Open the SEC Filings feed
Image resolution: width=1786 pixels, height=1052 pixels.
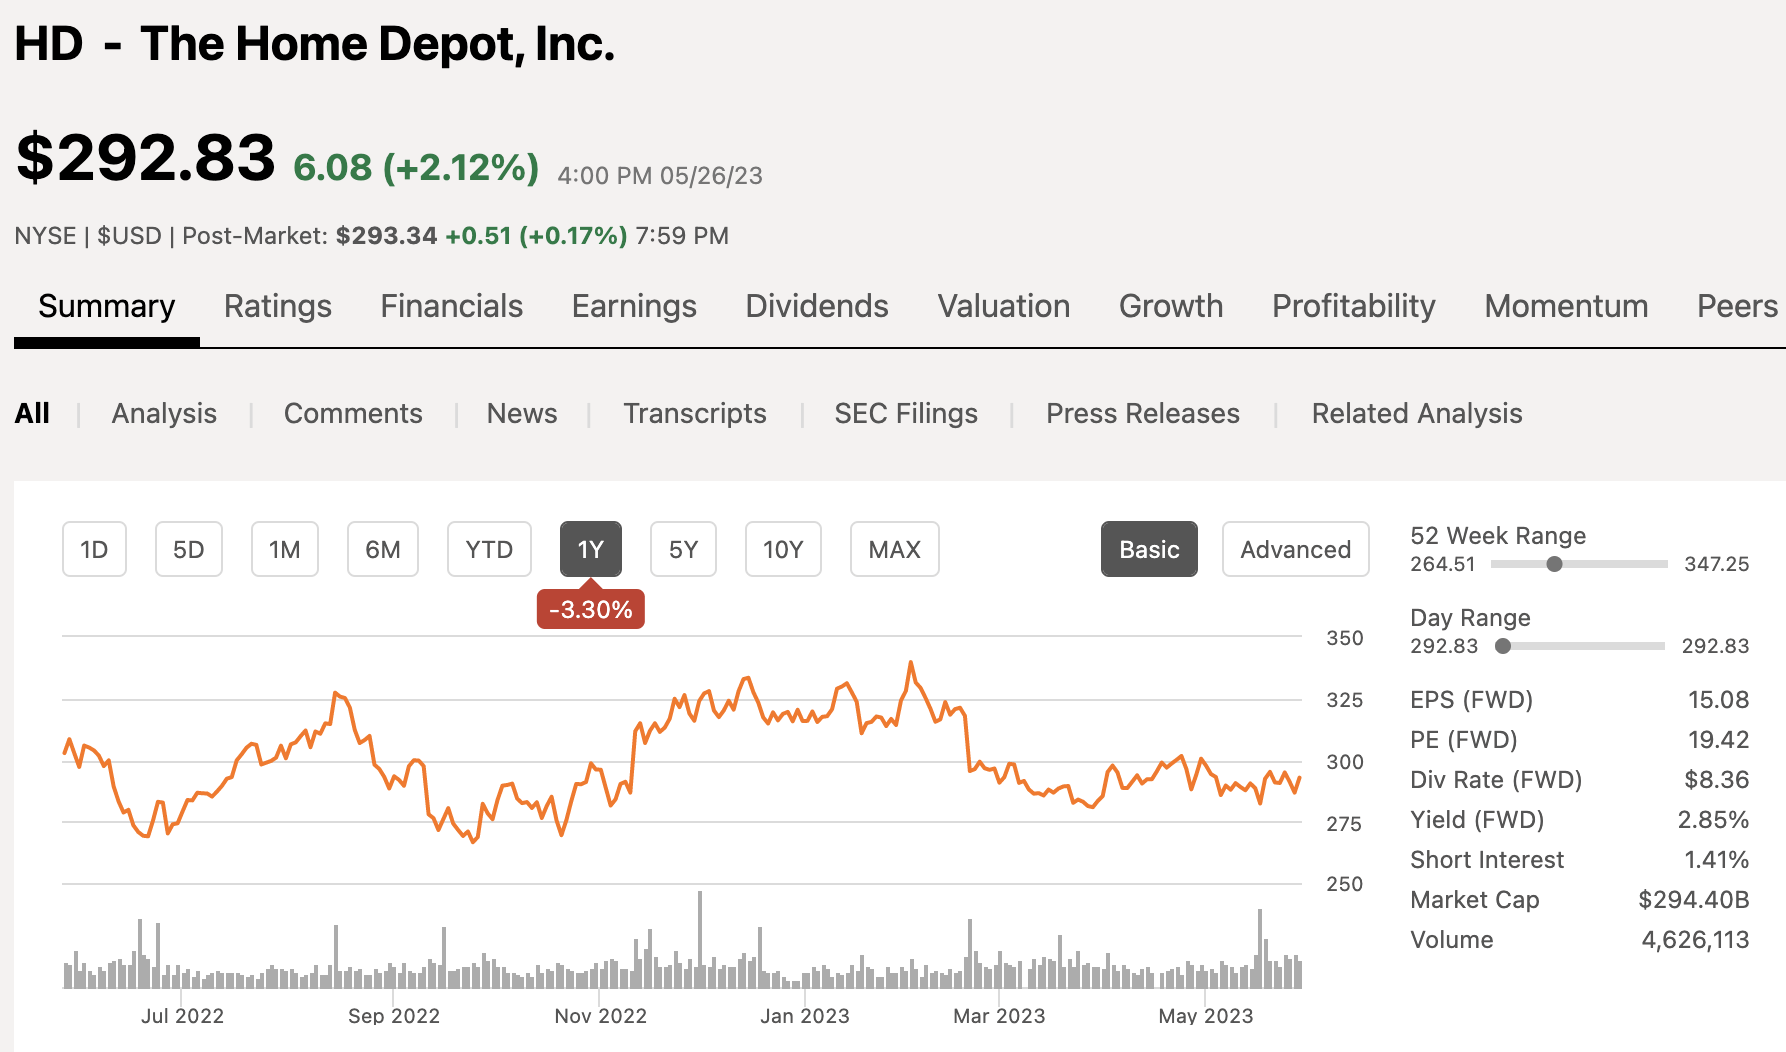click(x=906, y=413)
